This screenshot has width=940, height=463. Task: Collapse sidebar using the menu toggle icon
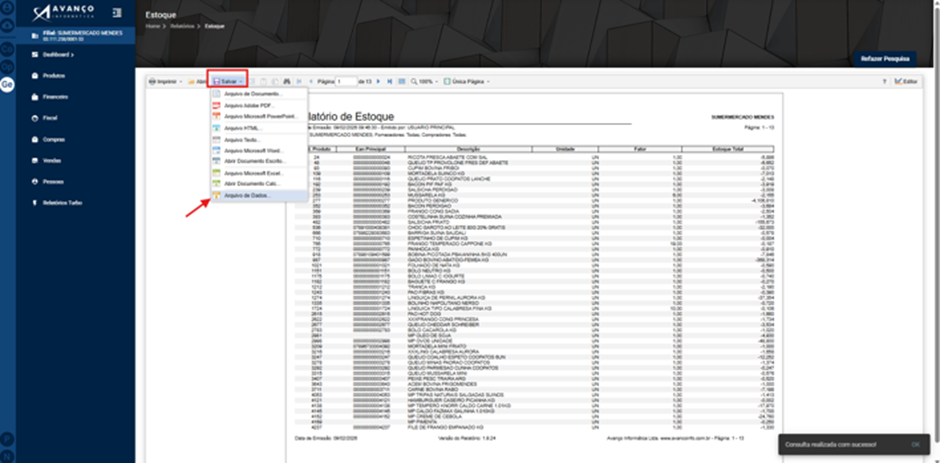click(117, 12)
